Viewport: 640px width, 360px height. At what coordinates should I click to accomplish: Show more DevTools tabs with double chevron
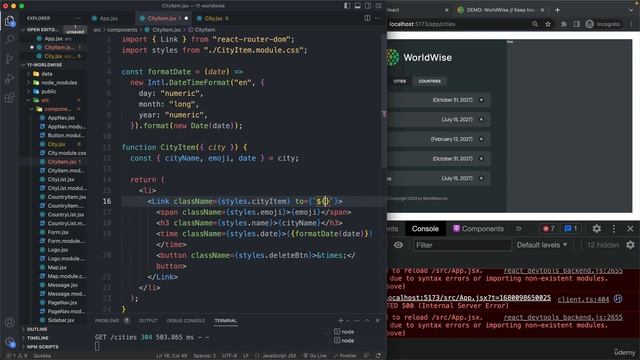(518, 229)
